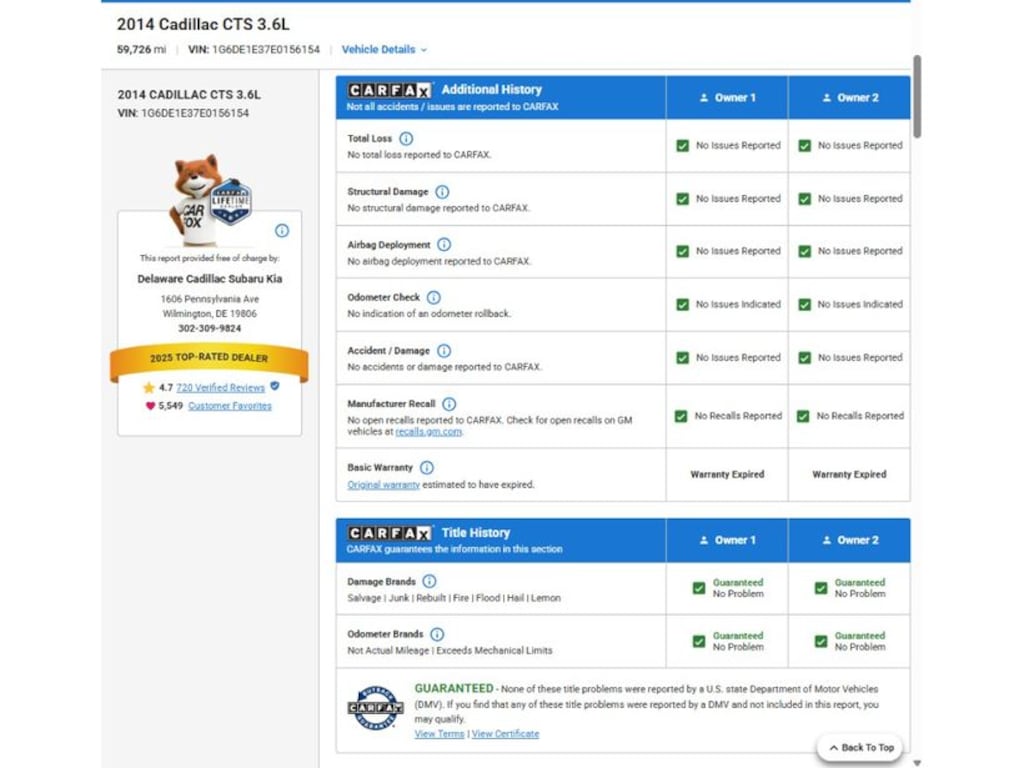Click dealer card info icon

point(282,231)
